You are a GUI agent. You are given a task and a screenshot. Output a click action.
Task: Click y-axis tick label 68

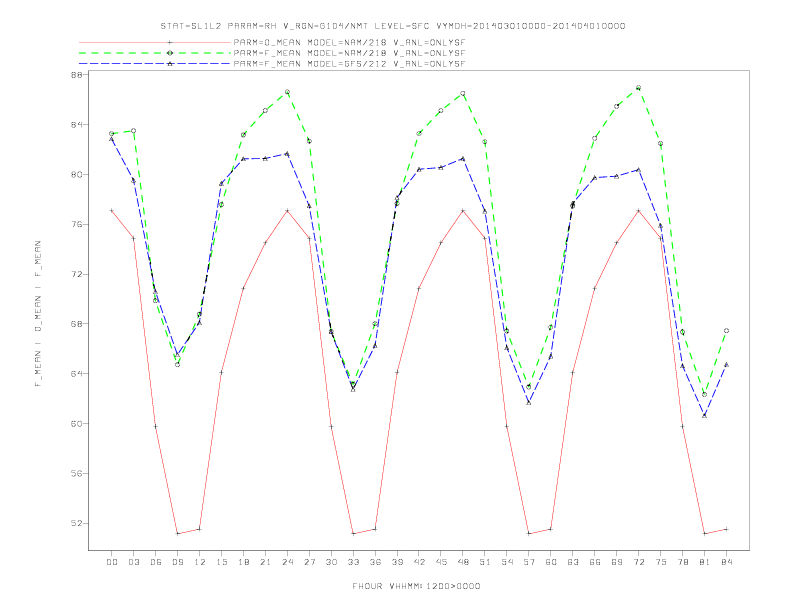click(x=79, y=324)
